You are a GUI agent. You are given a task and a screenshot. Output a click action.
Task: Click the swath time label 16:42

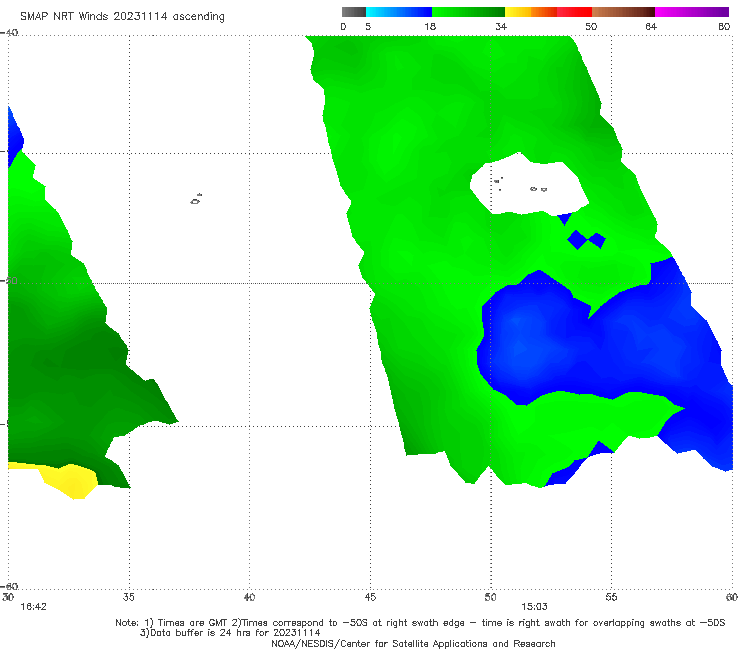pos(34,607)
